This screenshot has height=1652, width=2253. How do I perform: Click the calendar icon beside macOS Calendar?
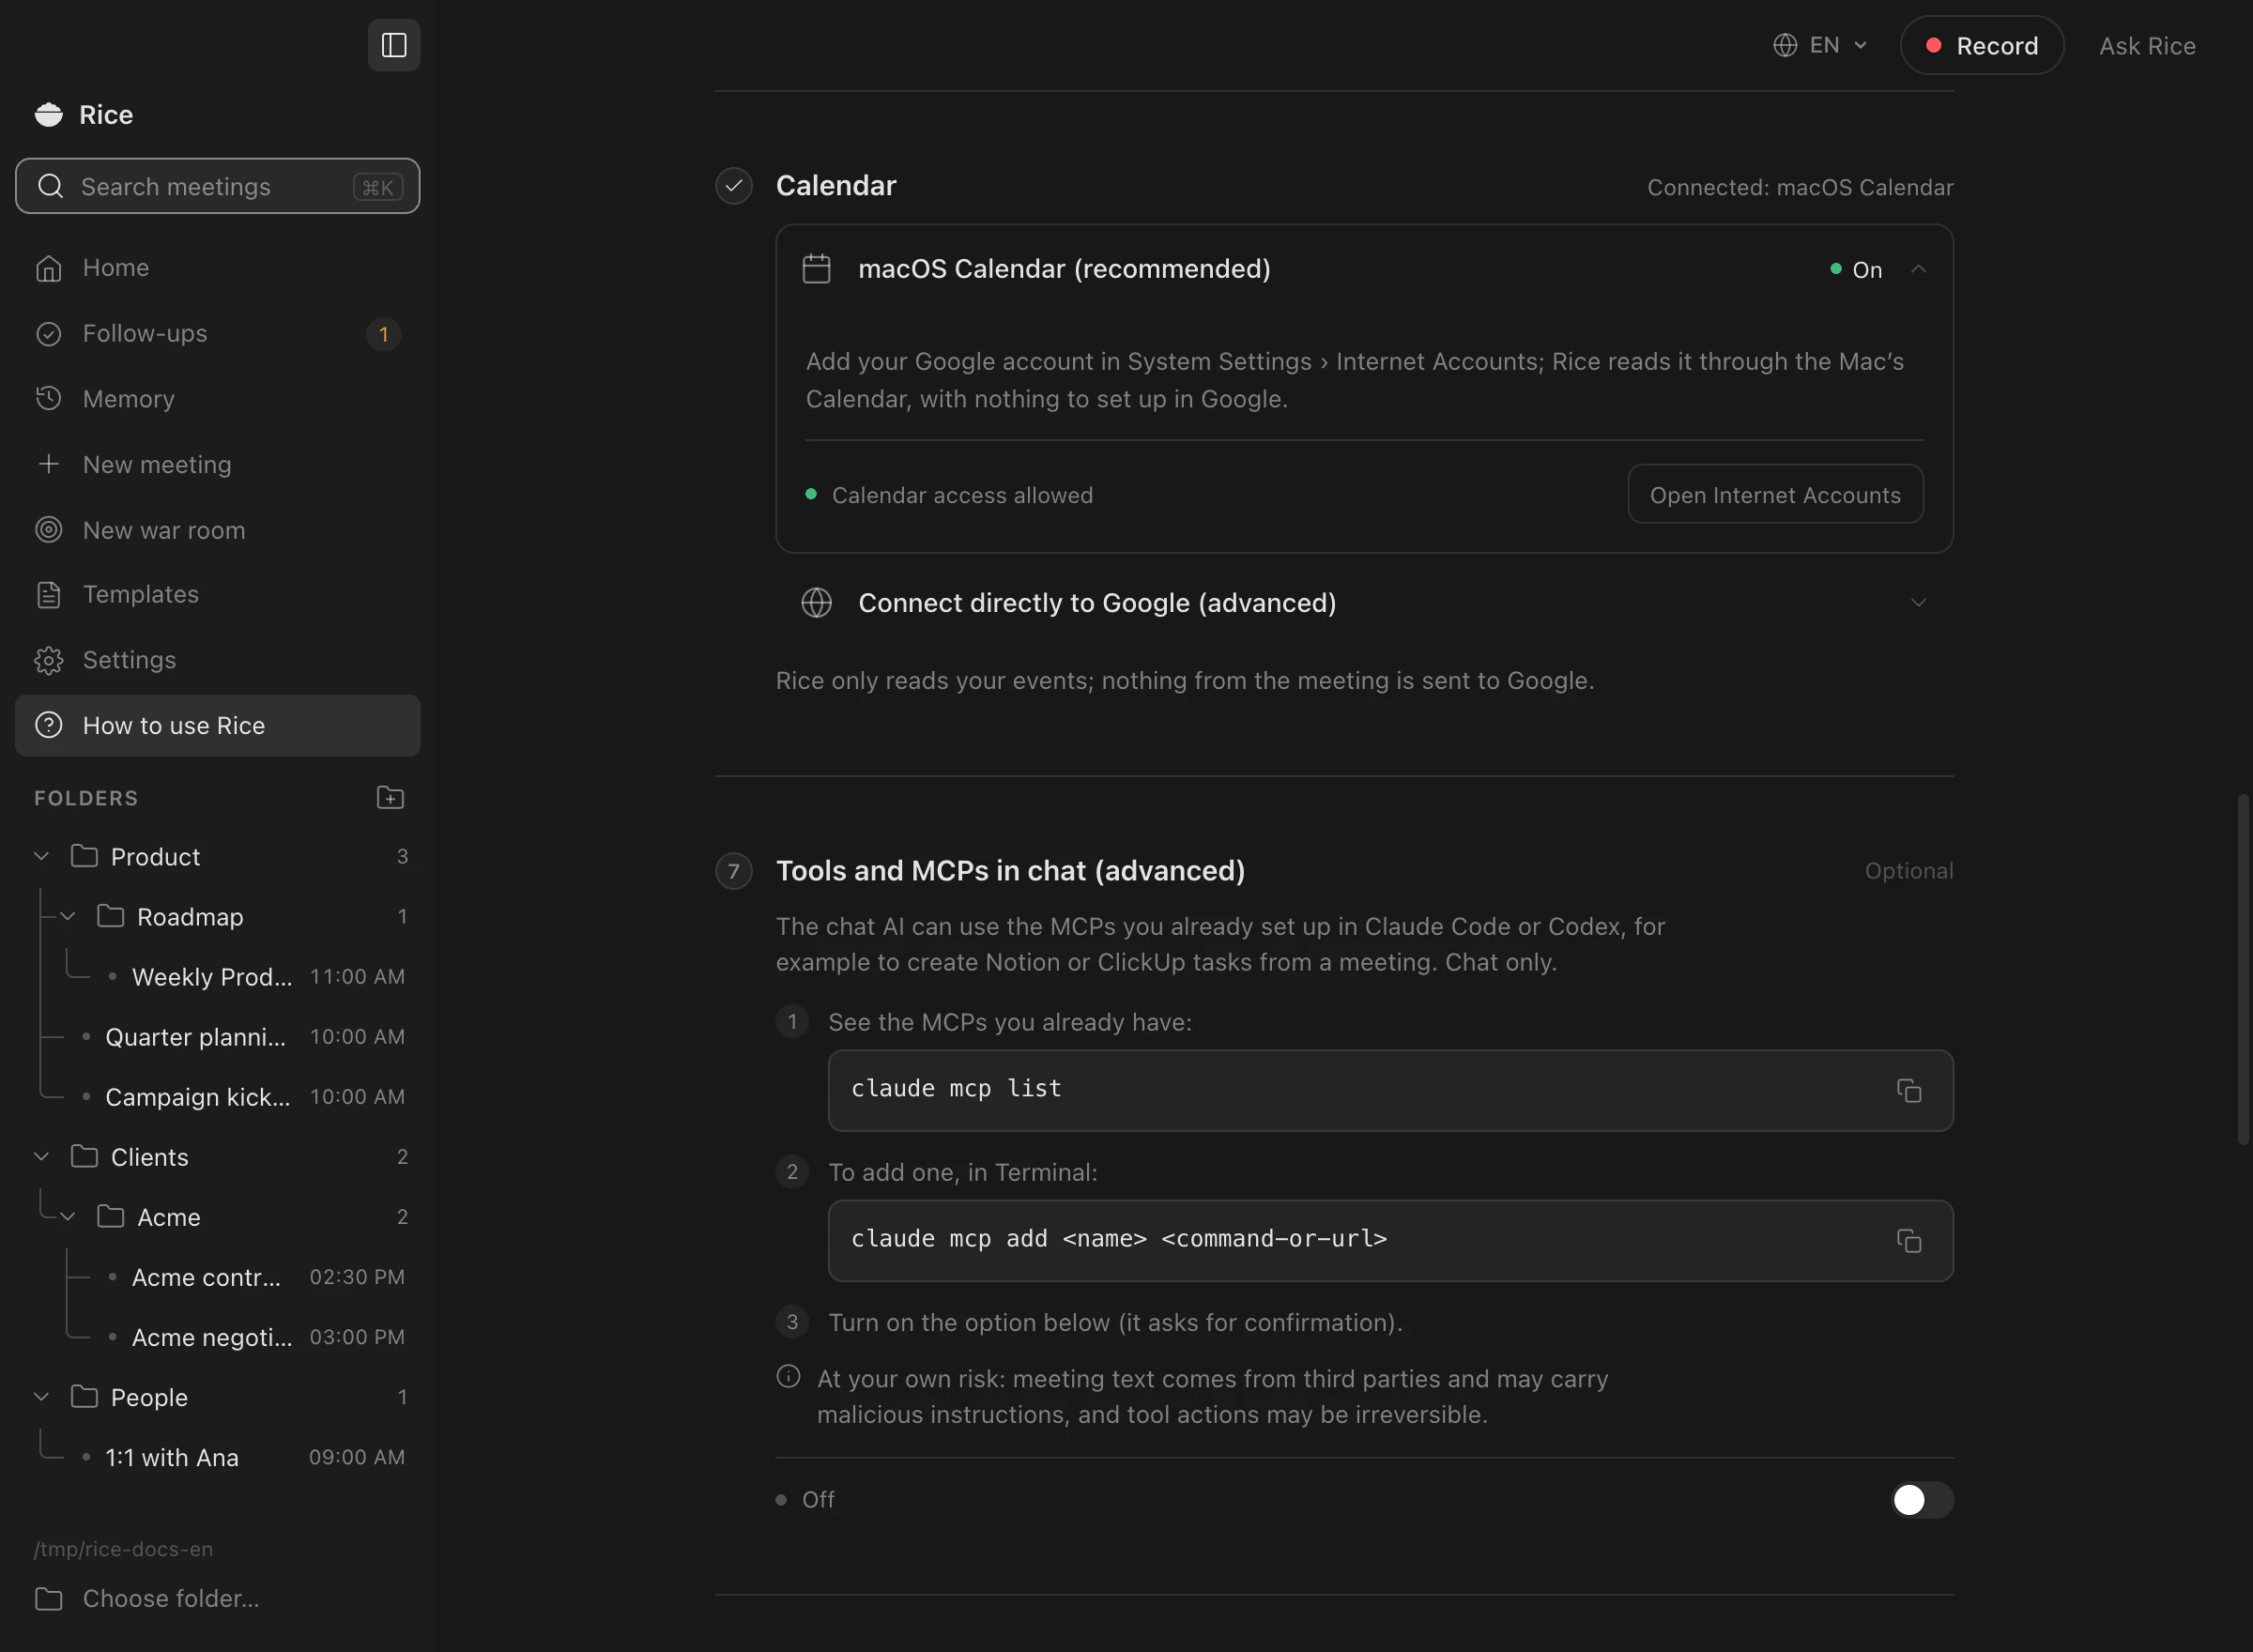816,268
